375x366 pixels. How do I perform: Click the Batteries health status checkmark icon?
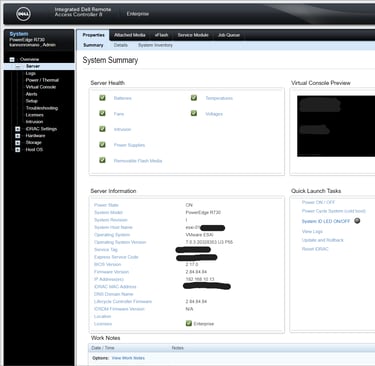(102, 98)
